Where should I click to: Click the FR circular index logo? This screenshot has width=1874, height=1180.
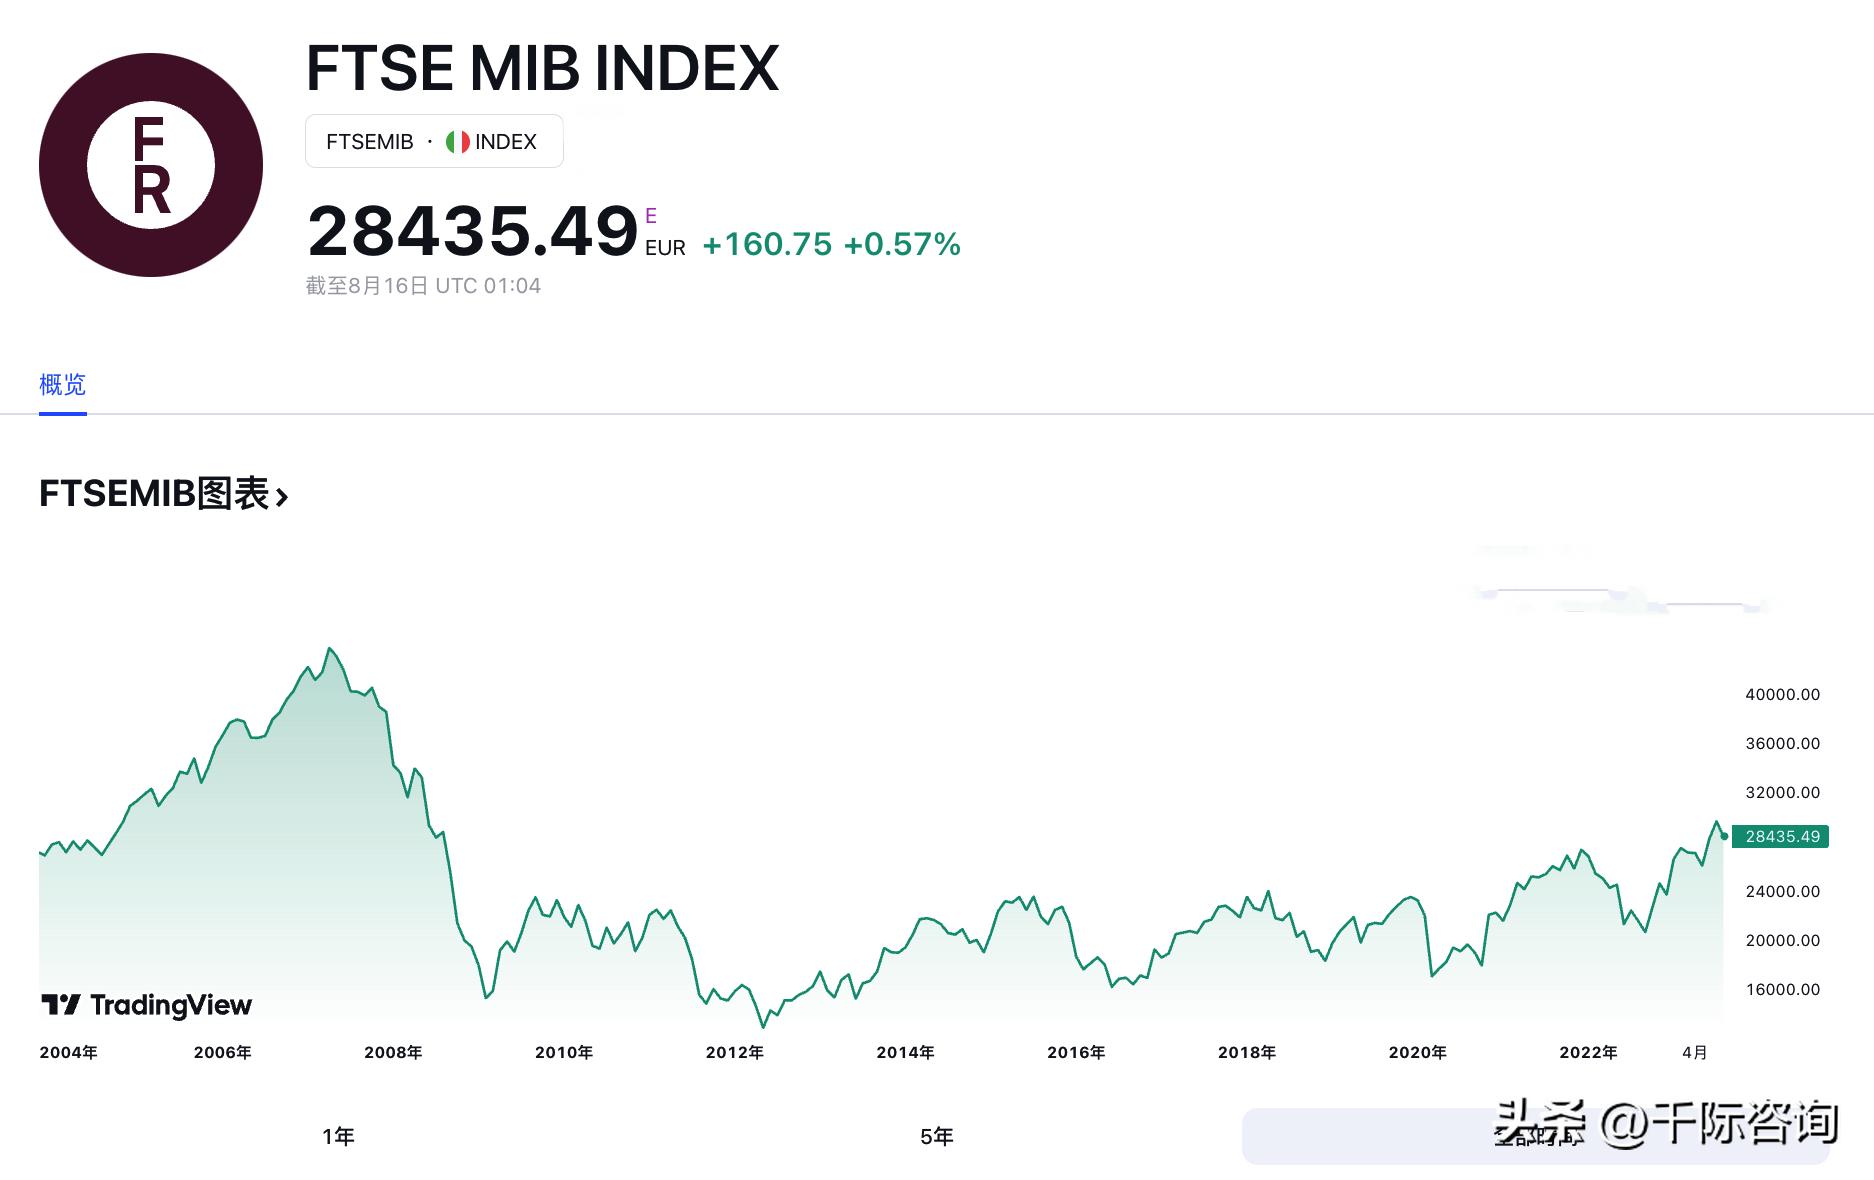151,165
